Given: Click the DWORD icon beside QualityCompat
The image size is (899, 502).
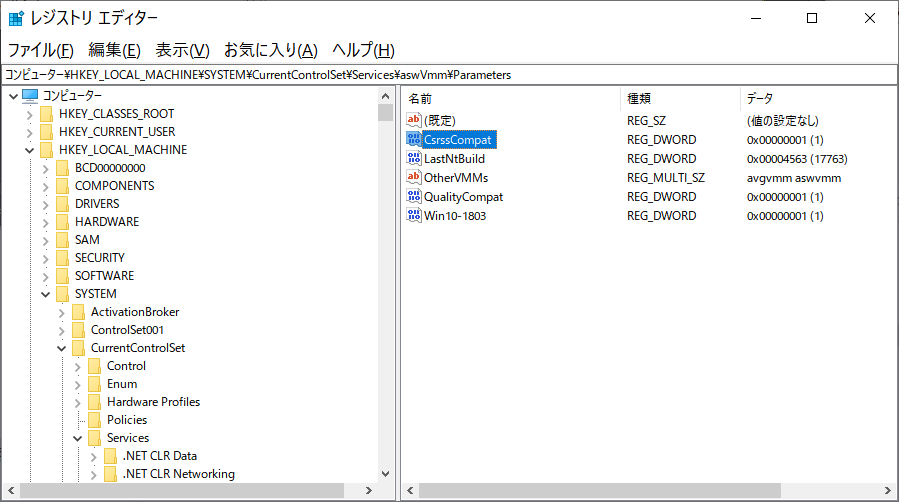Looking at the screenshot, I should (x=413, y=196).
